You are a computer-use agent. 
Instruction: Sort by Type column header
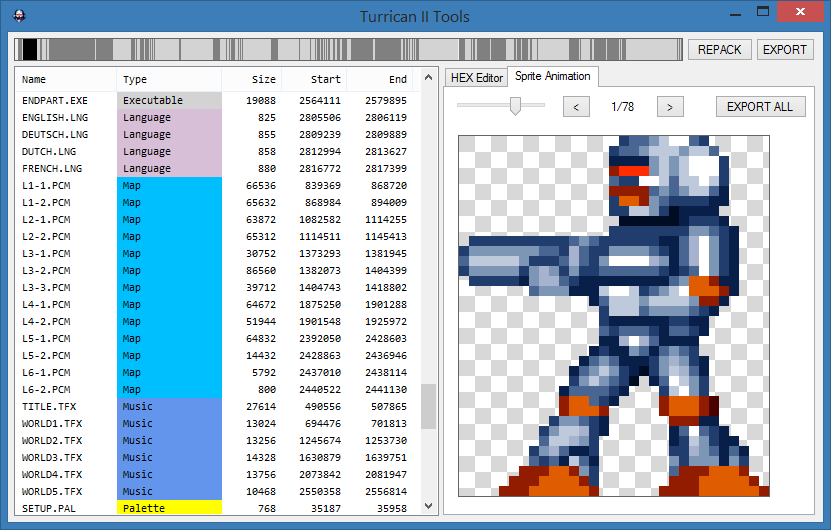click(x=169, y=80)
